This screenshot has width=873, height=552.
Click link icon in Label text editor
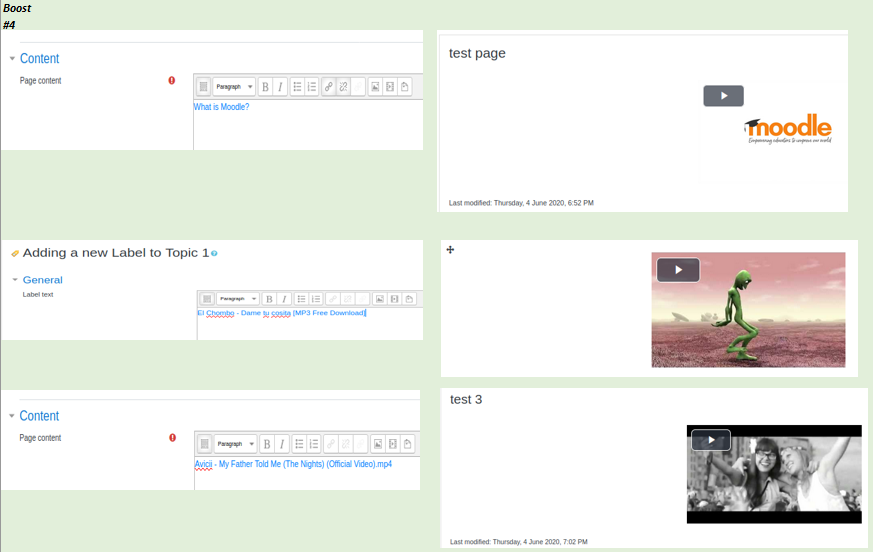332,299
